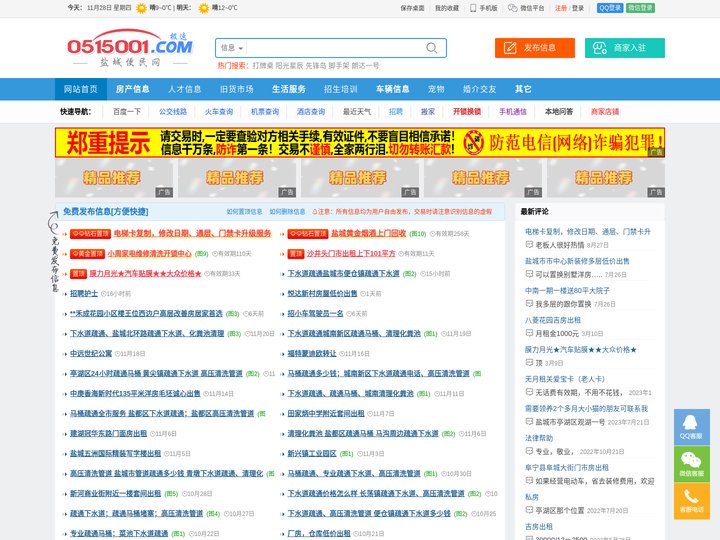
Task: Click the comment icon beside 老板人很好热情
Action: tap(529, 245)
